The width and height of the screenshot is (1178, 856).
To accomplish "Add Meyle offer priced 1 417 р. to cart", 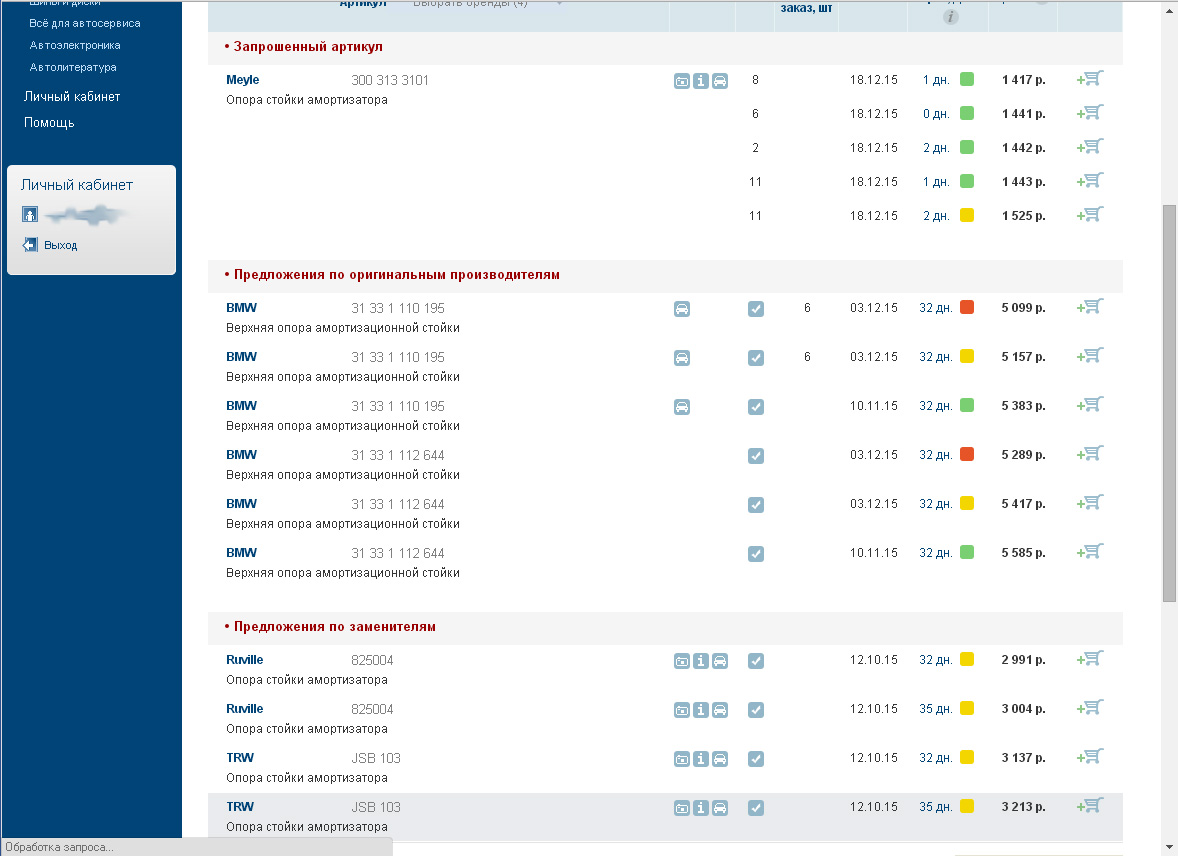I will (x=1090, y=79).
